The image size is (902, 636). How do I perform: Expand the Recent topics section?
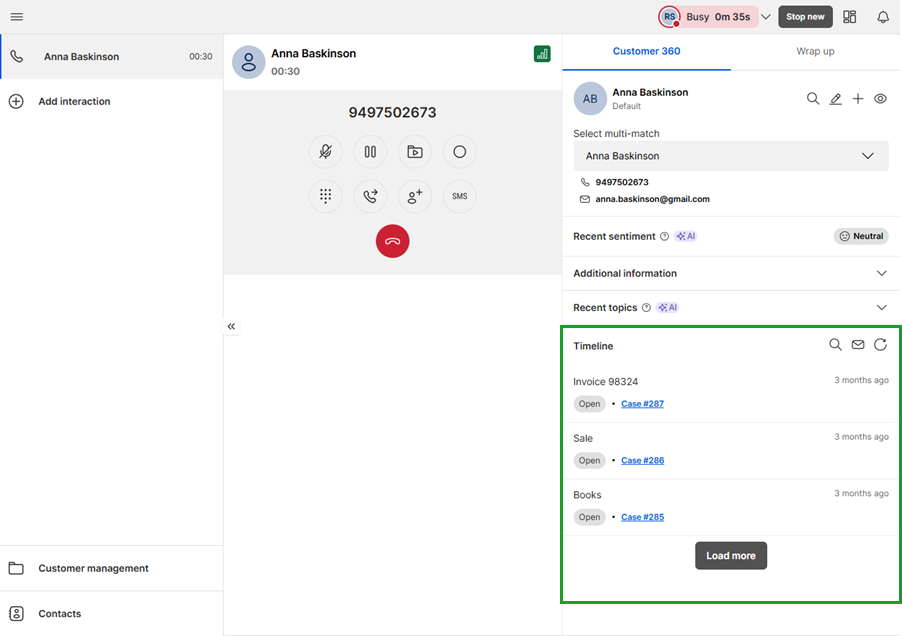point(881,308)
